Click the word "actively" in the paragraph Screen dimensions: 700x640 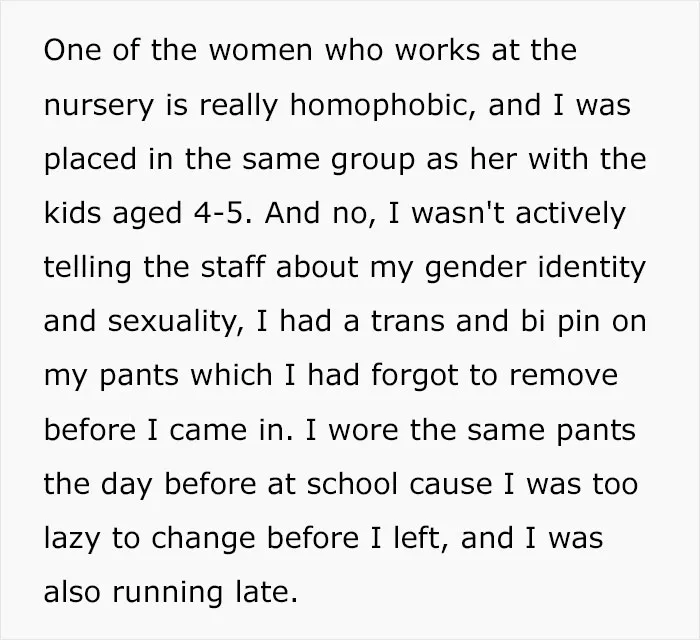coord(570,215)
